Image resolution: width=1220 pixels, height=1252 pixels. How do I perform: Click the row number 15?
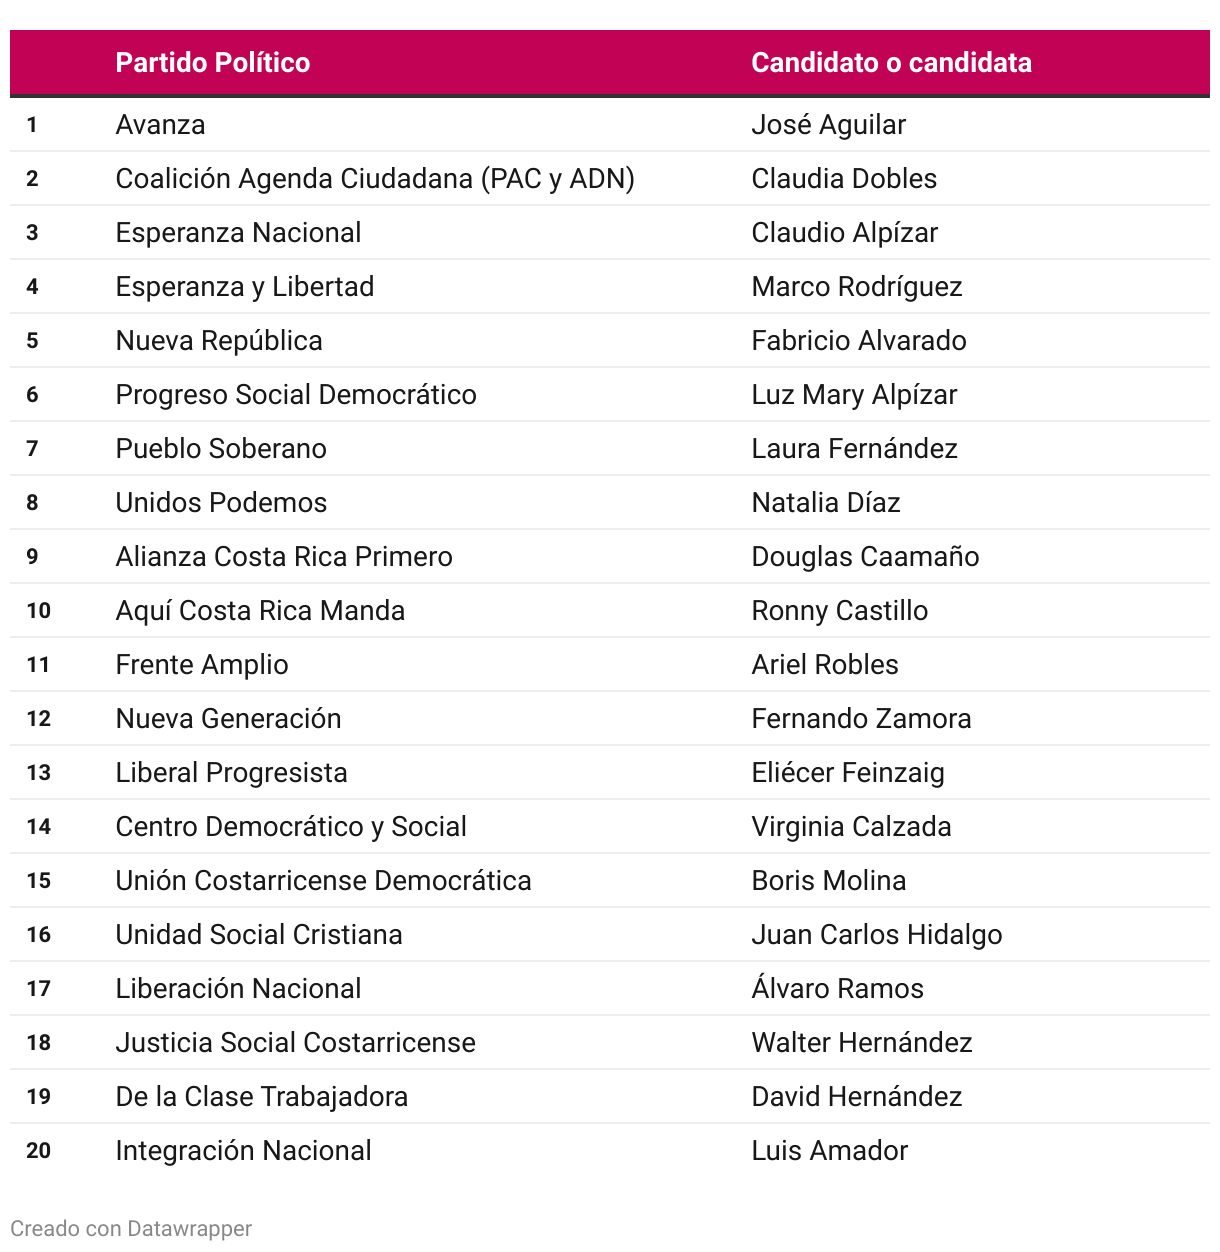pos(39,881)
